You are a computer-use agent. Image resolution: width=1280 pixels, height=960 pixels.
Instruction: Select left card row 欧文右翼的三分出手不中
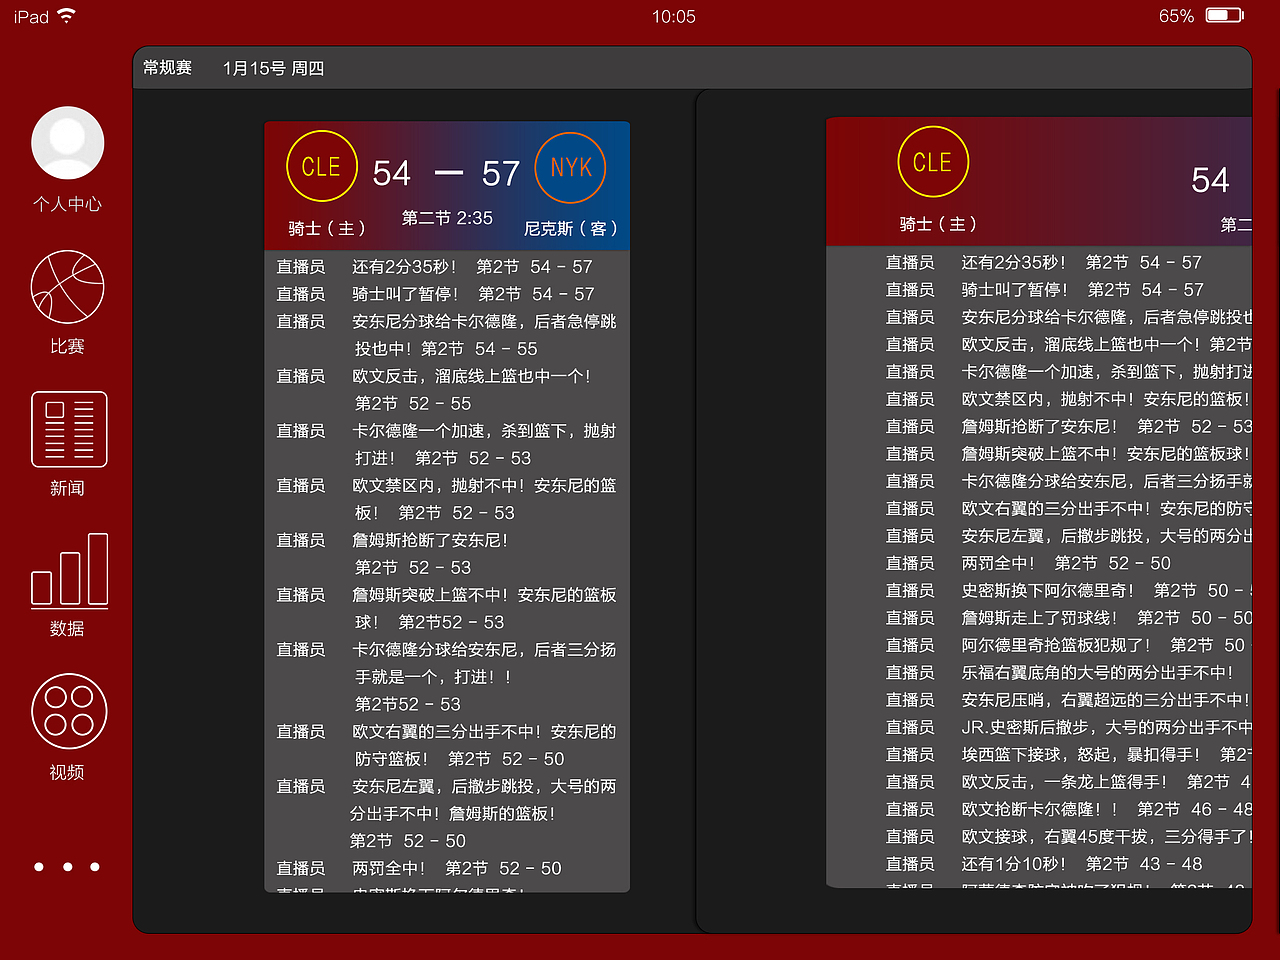[x=447, y=745]
